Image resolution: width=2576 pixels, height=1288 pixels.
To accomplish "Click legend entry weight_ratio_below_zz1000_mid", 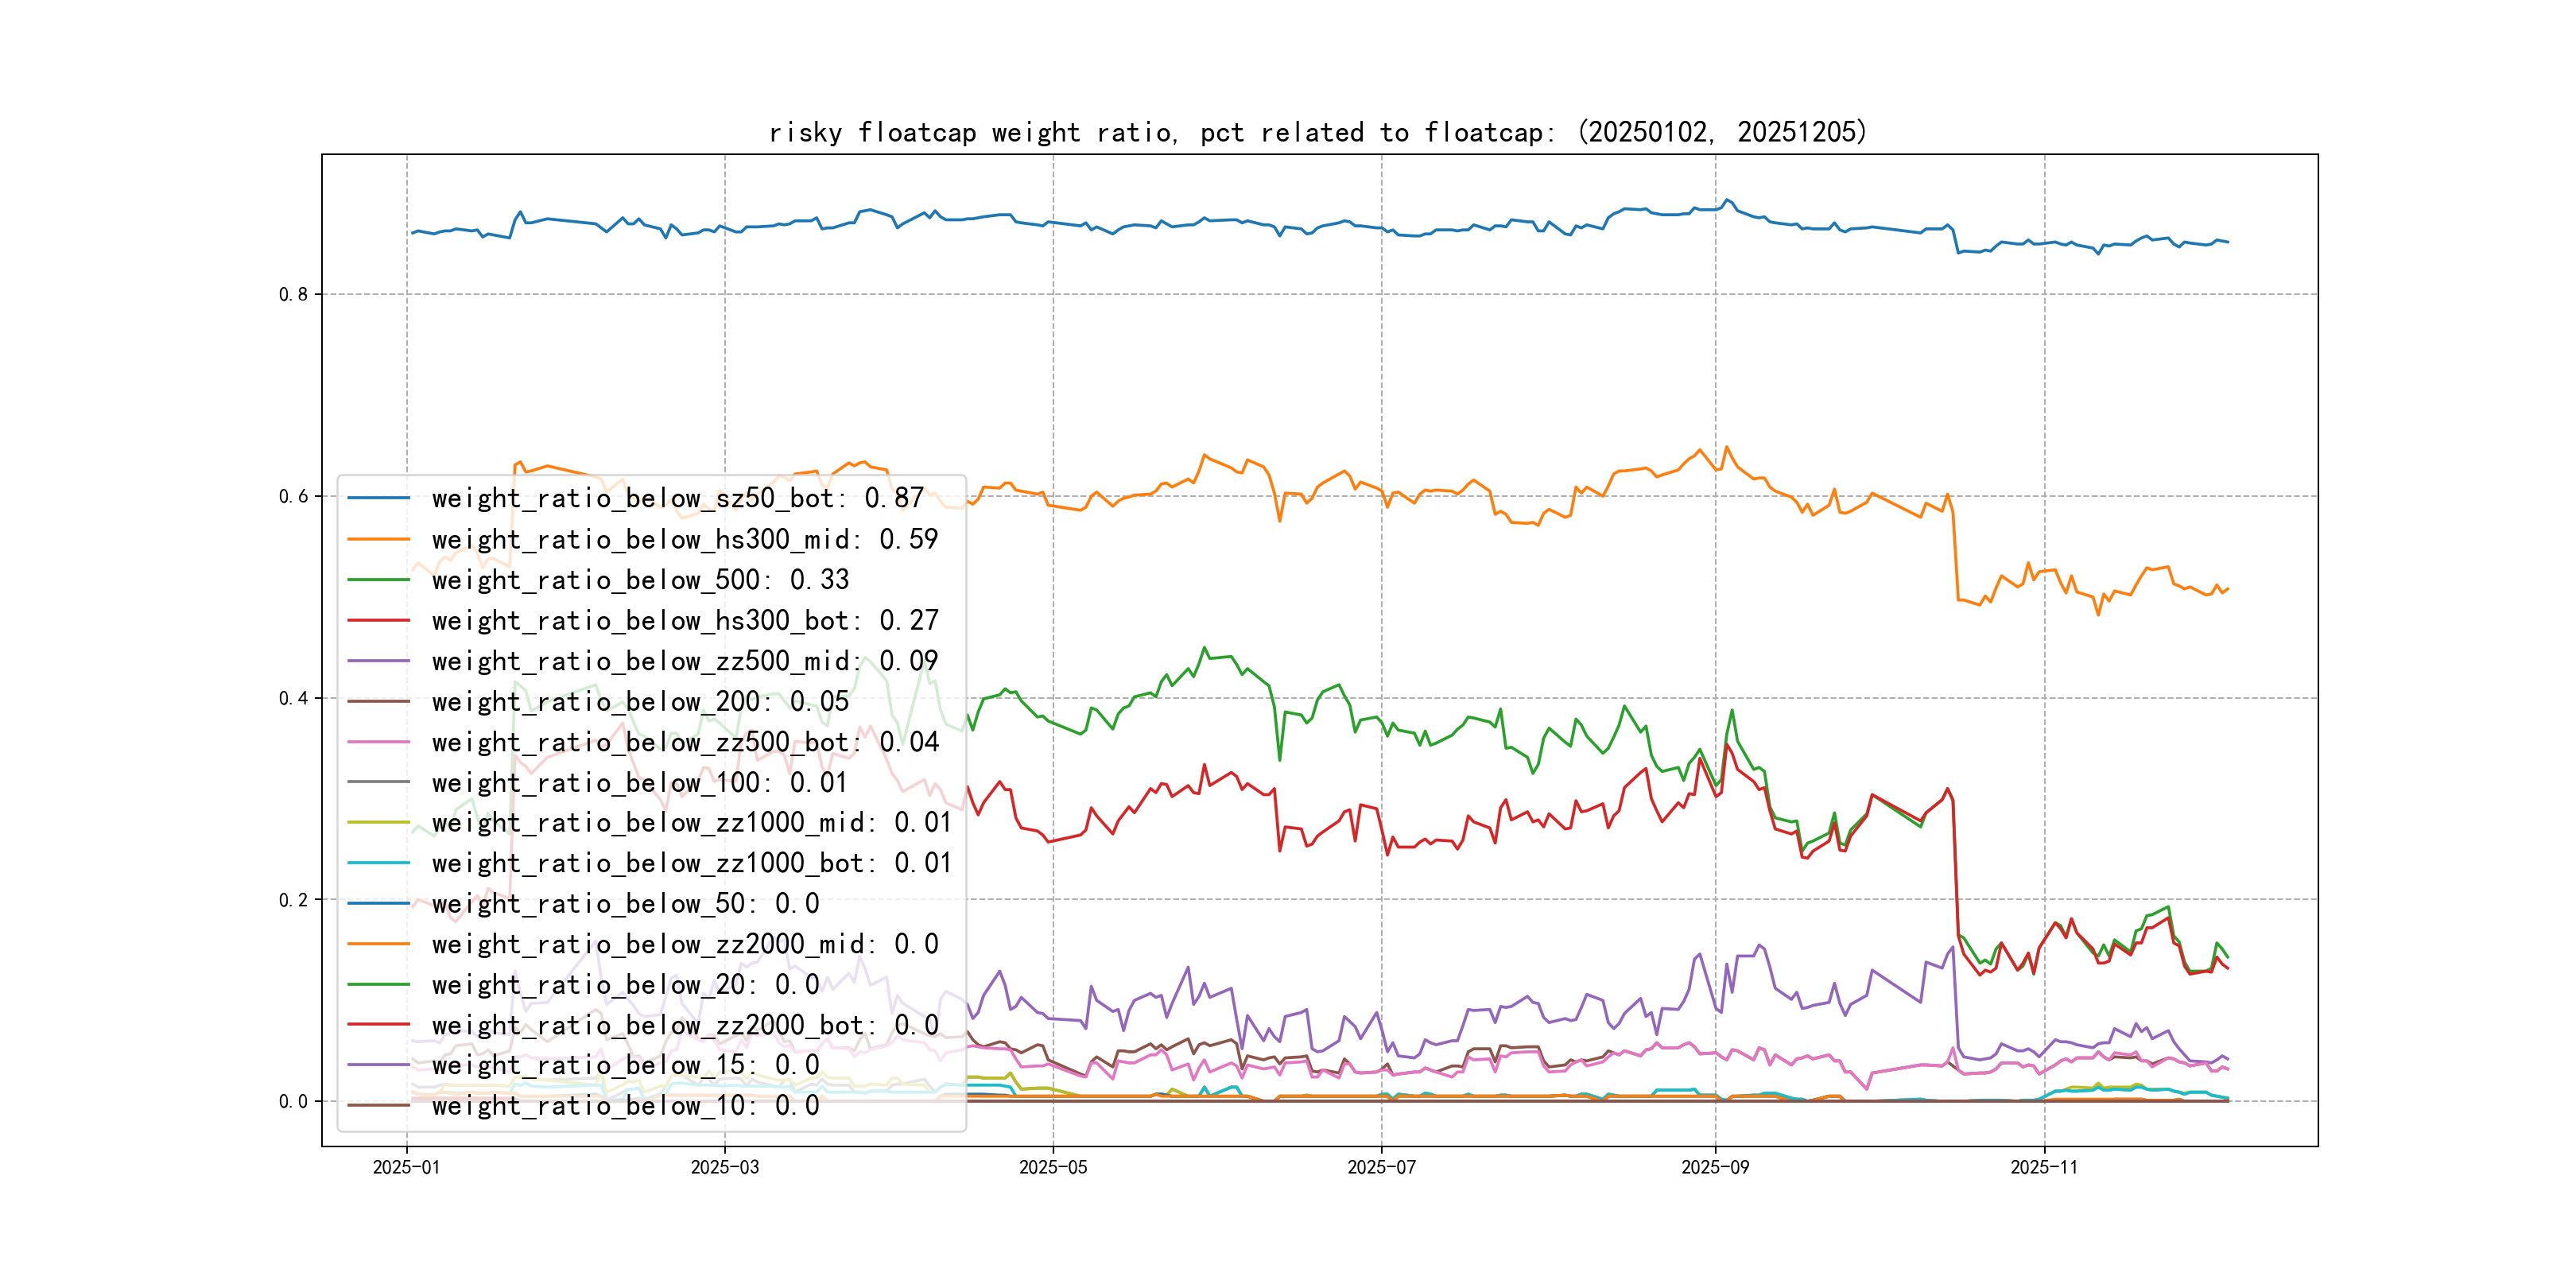I will 692,823.
